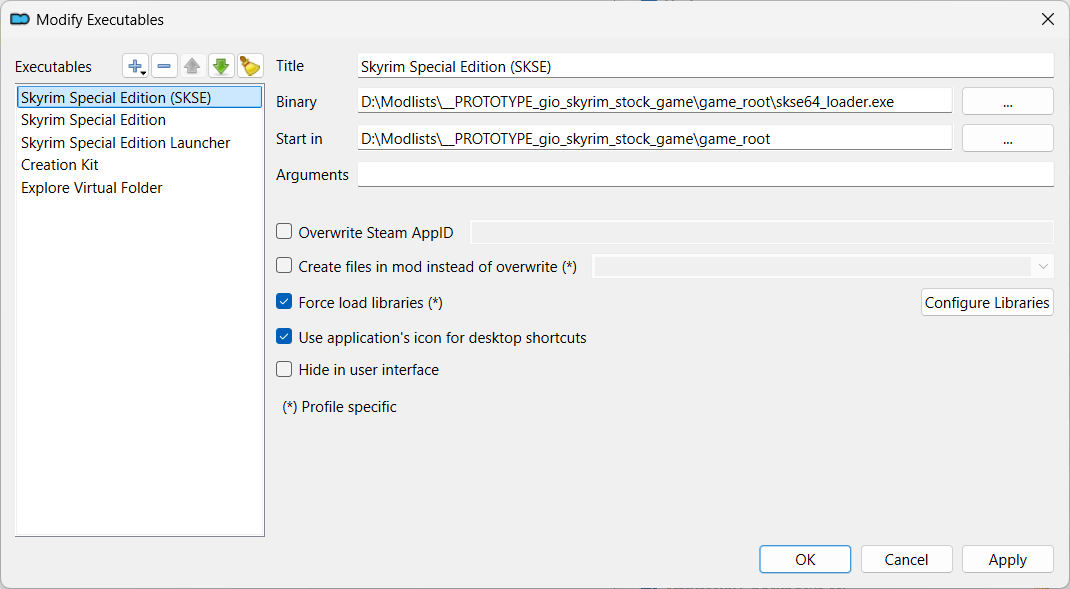Click Cancel to discard changes

pyautogui.click(x=906, y=560)
